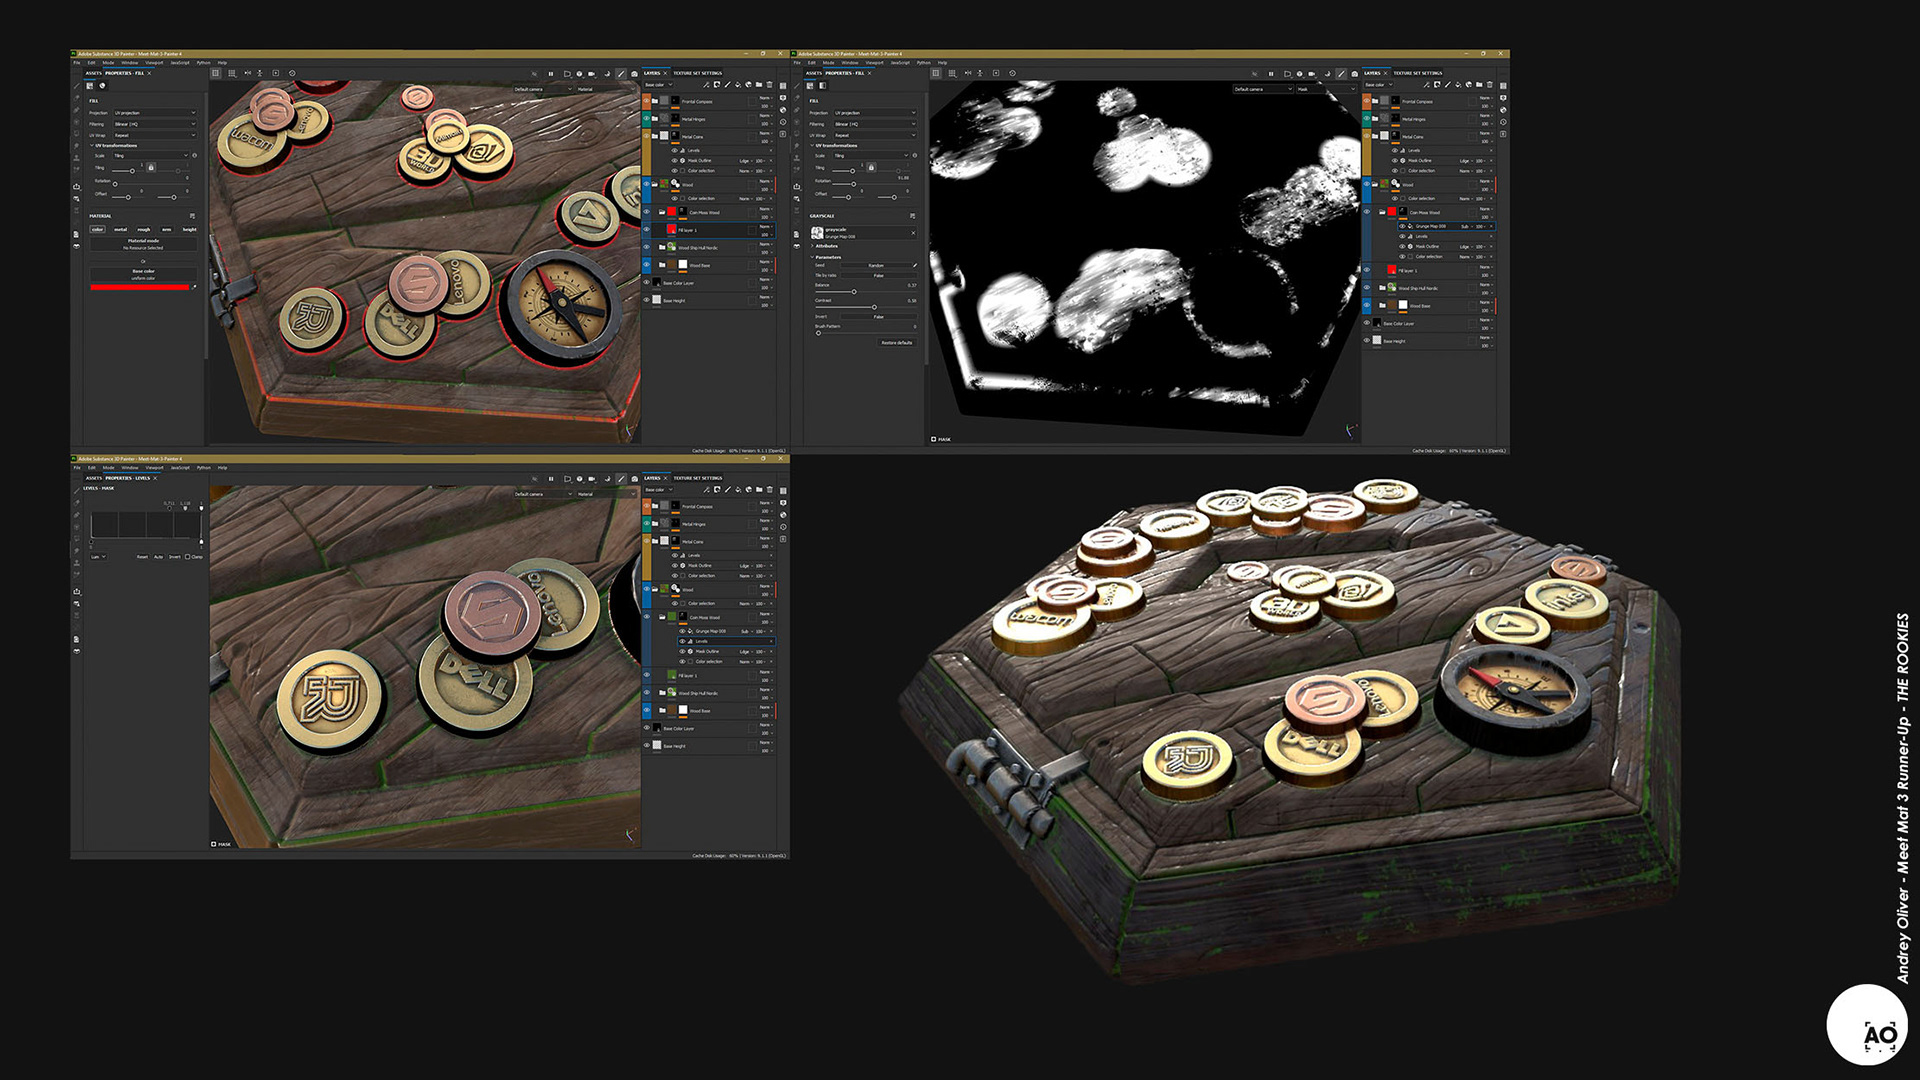Click screenshot camera icon in top-left viewport toolbar
Screen dimensions: 1920x1080
[634, 74]
